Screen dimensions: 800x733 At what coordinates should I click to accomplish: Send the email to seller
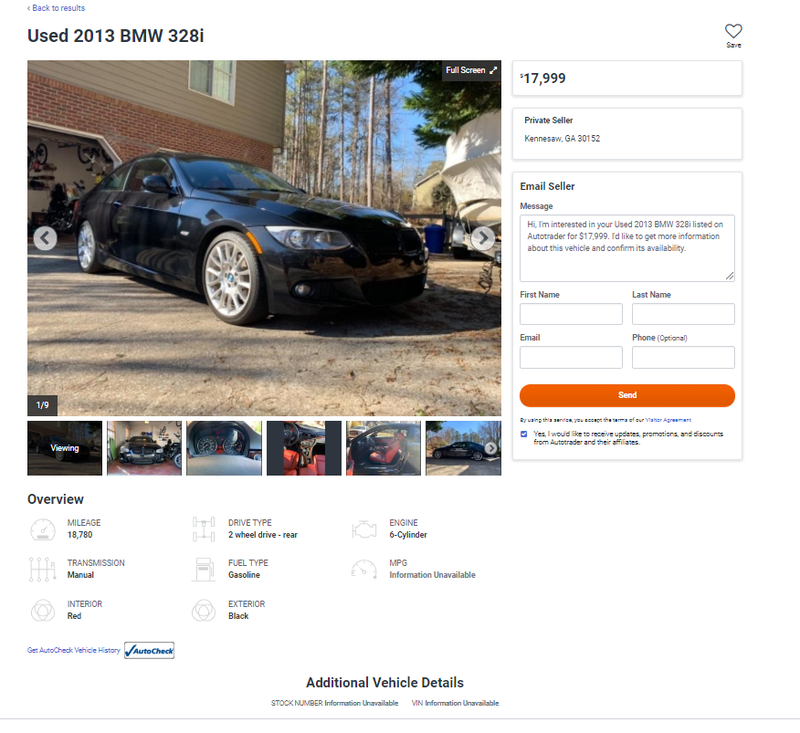tap(627, 395)
